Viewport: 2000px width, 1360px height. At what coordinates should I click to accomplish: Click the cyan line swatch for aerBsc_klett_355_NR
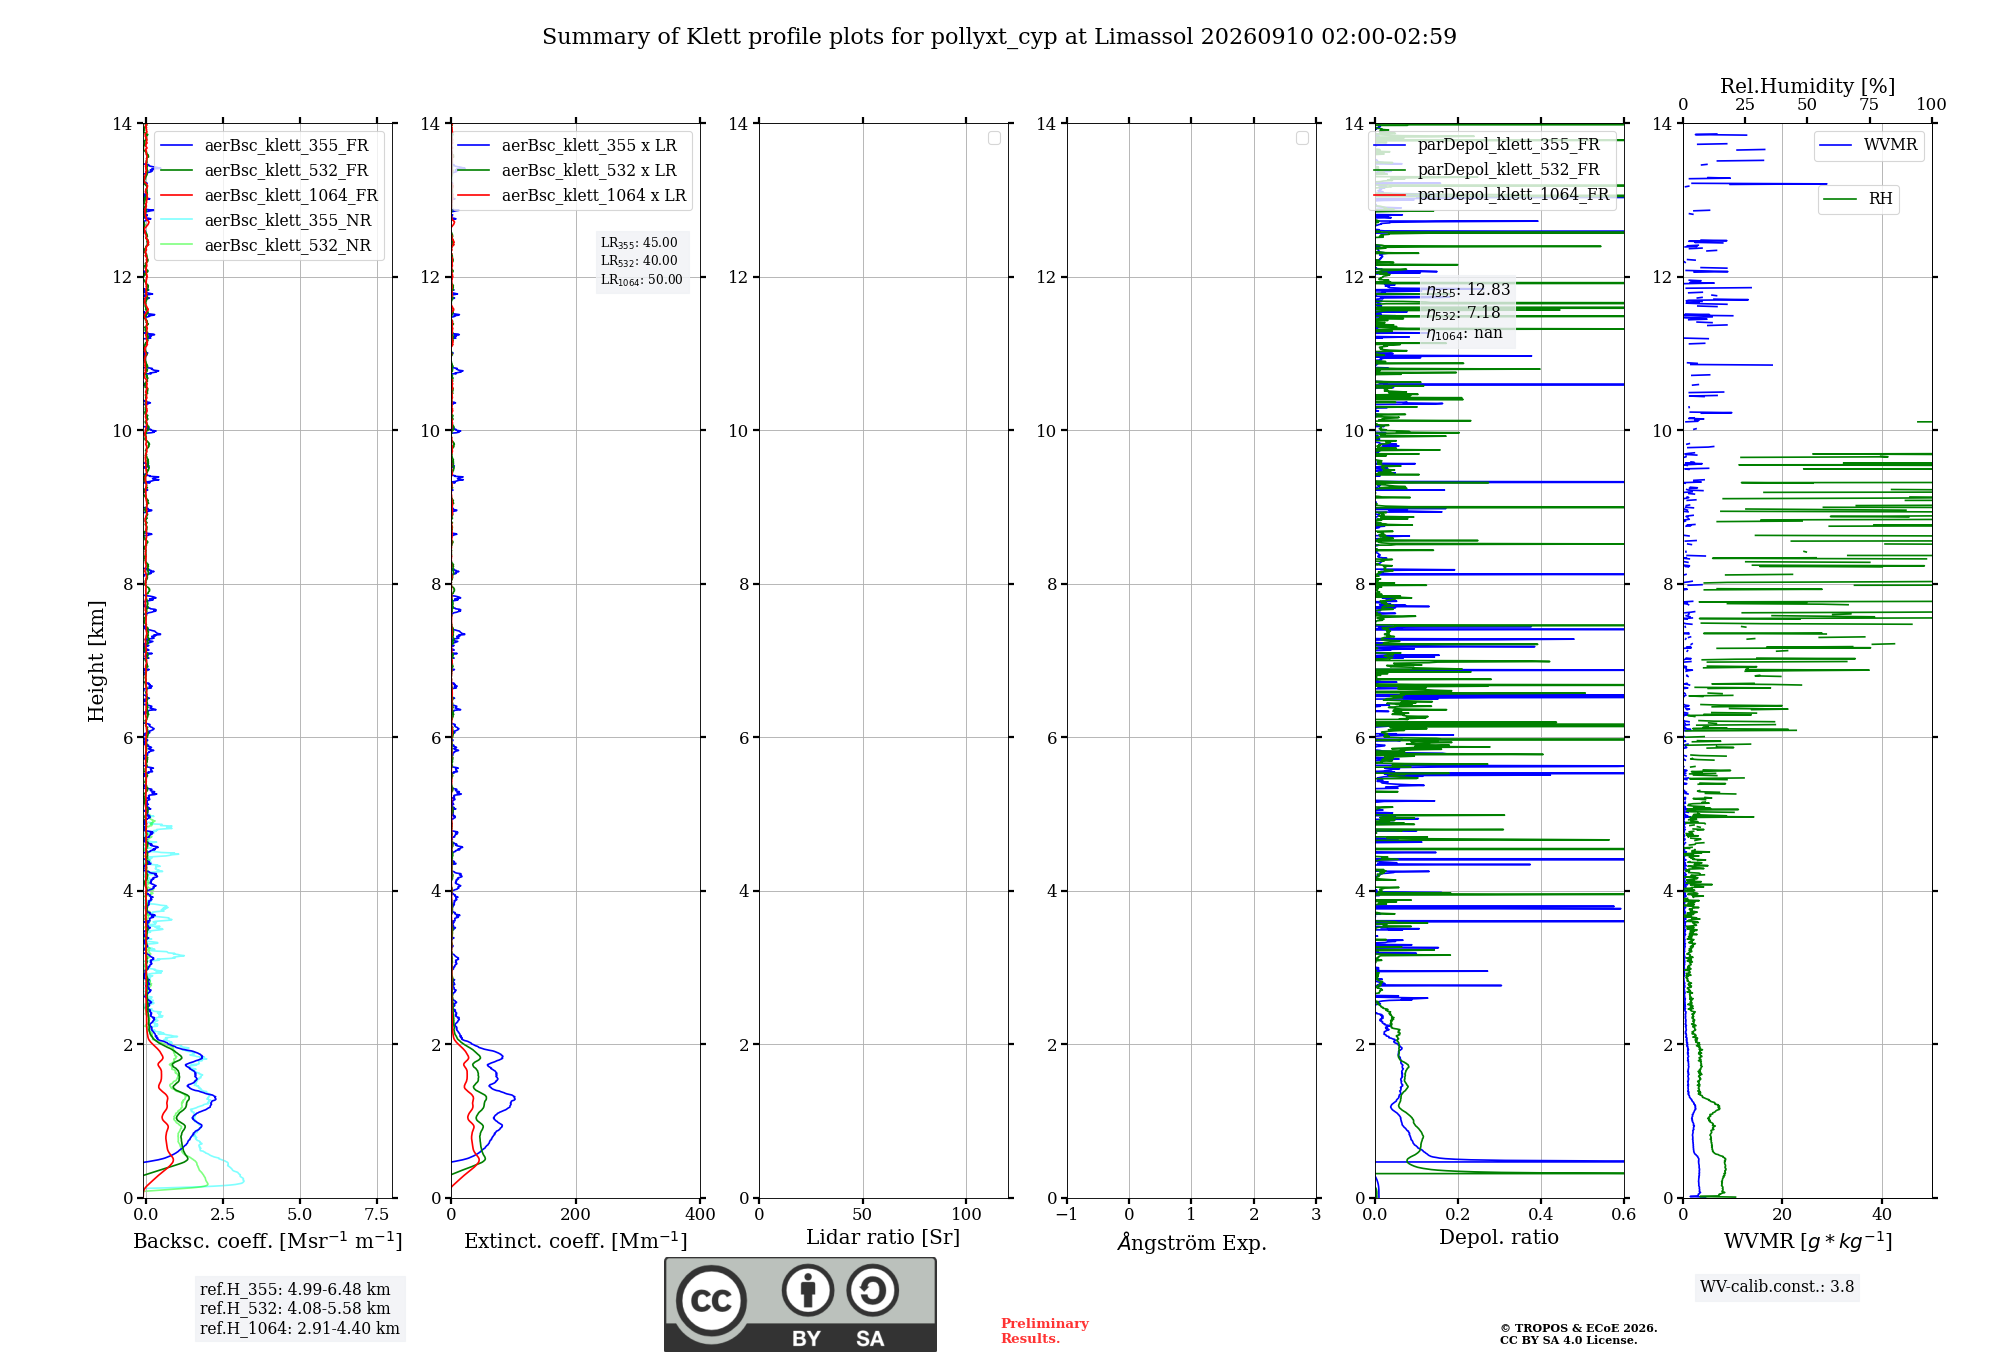coord(177,221)
